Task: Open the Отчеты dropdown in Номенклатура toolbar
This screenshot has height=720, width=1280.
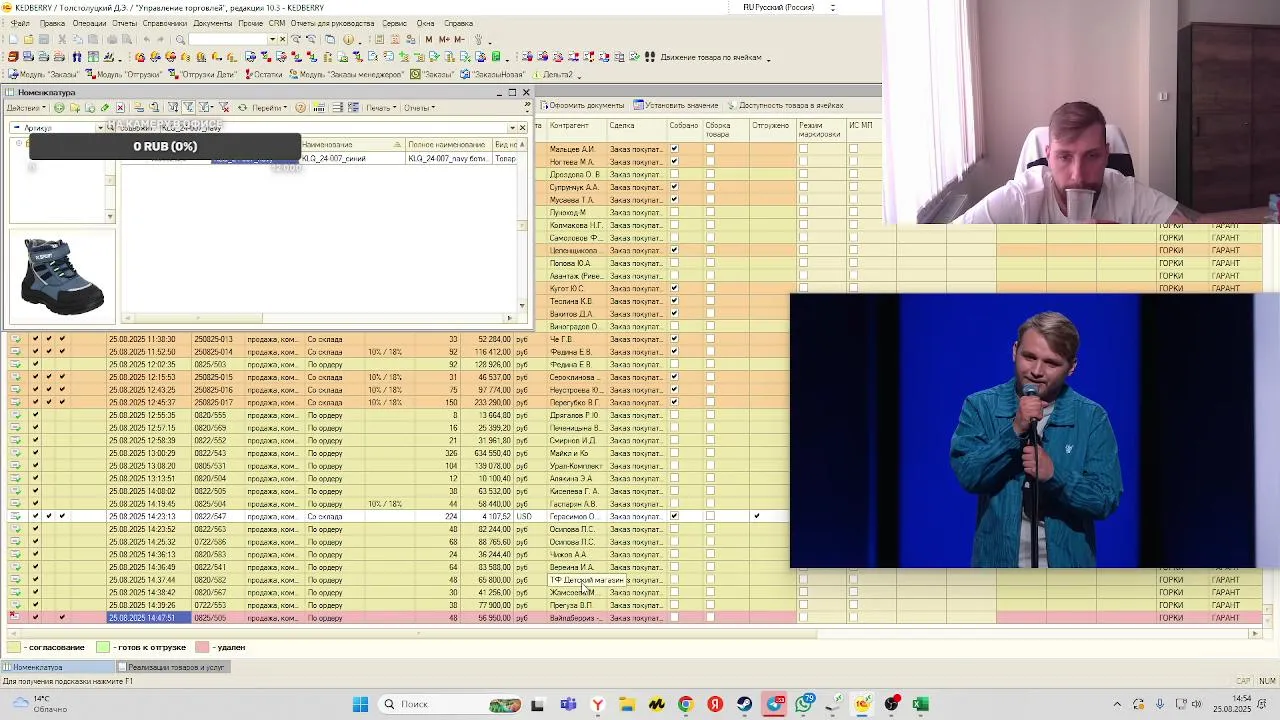Action: (419, 107)
